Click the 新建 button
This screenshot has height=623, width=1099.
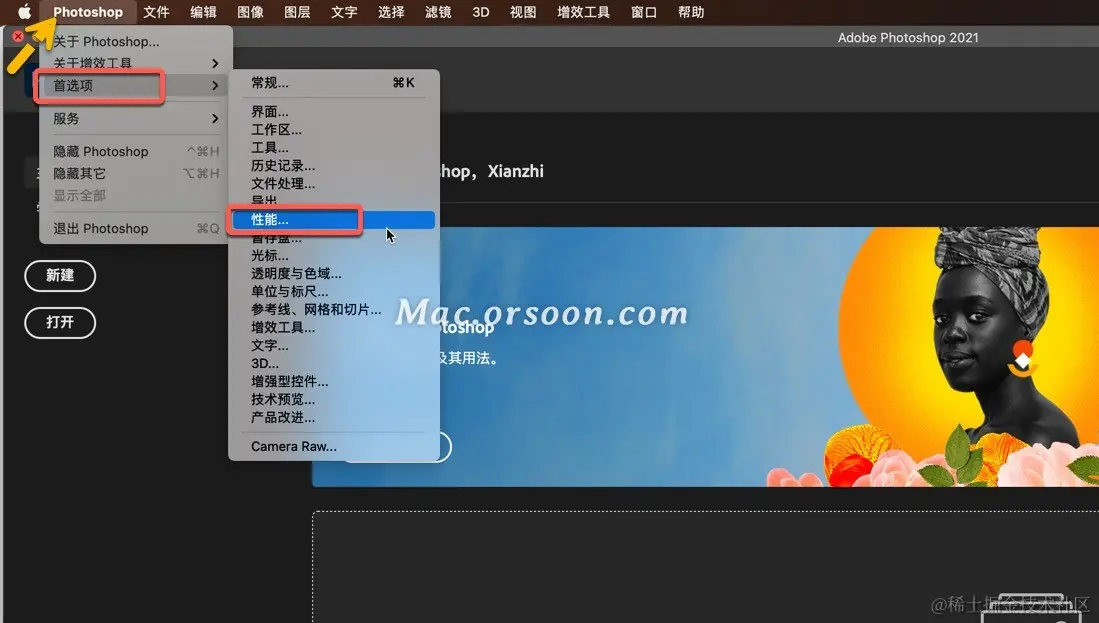60,275
